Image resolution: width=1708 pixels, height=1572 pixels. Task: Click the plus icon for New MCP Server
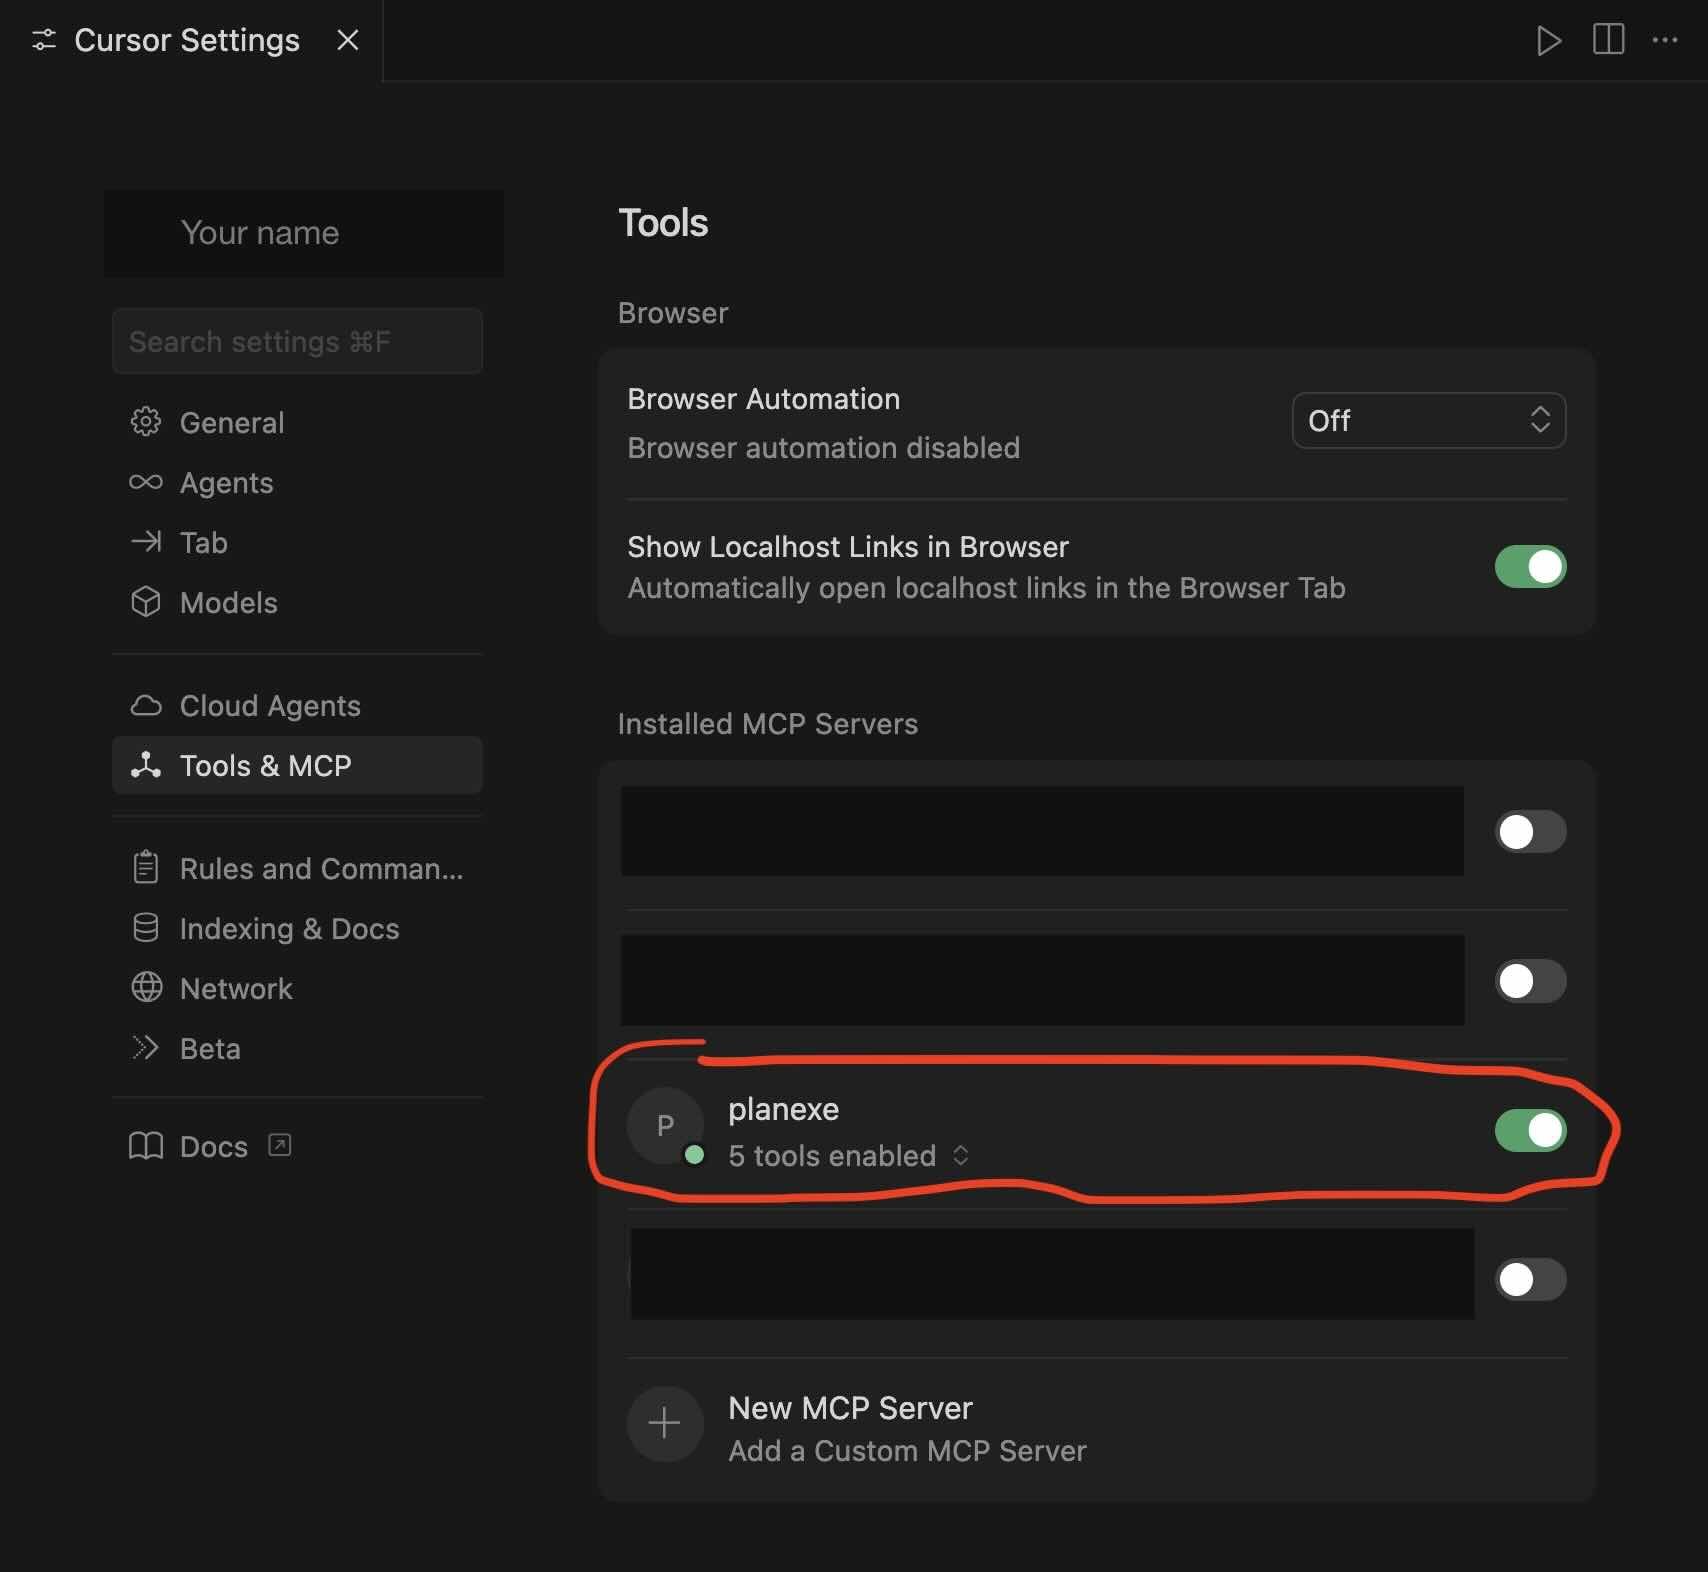tap(665, 1423)
